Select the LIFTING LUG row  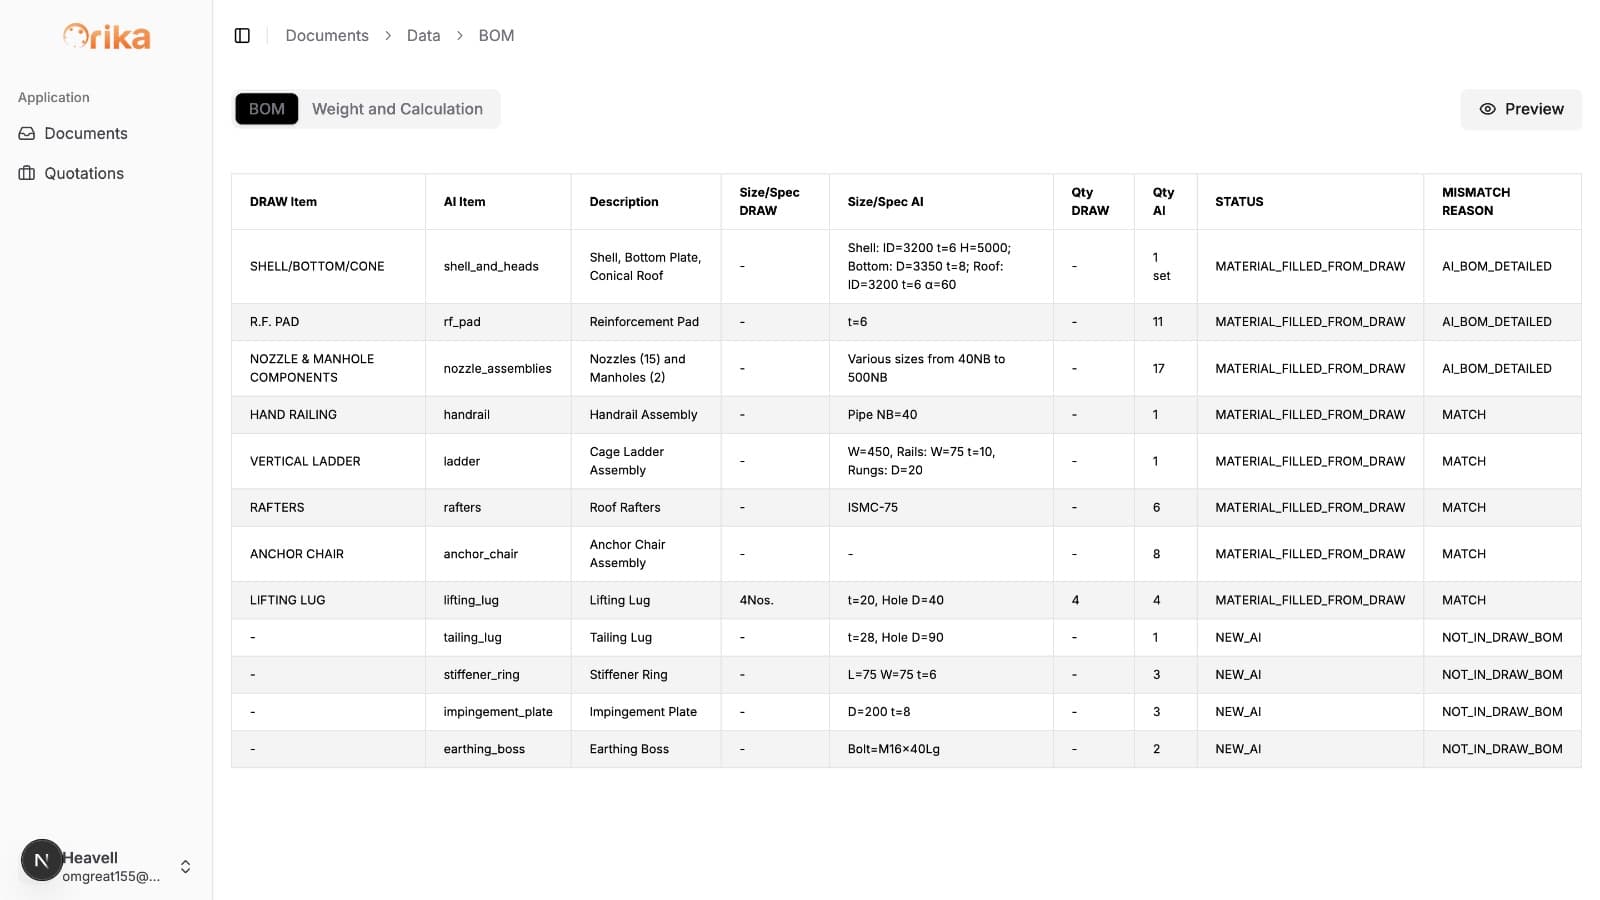coord(287,601)
